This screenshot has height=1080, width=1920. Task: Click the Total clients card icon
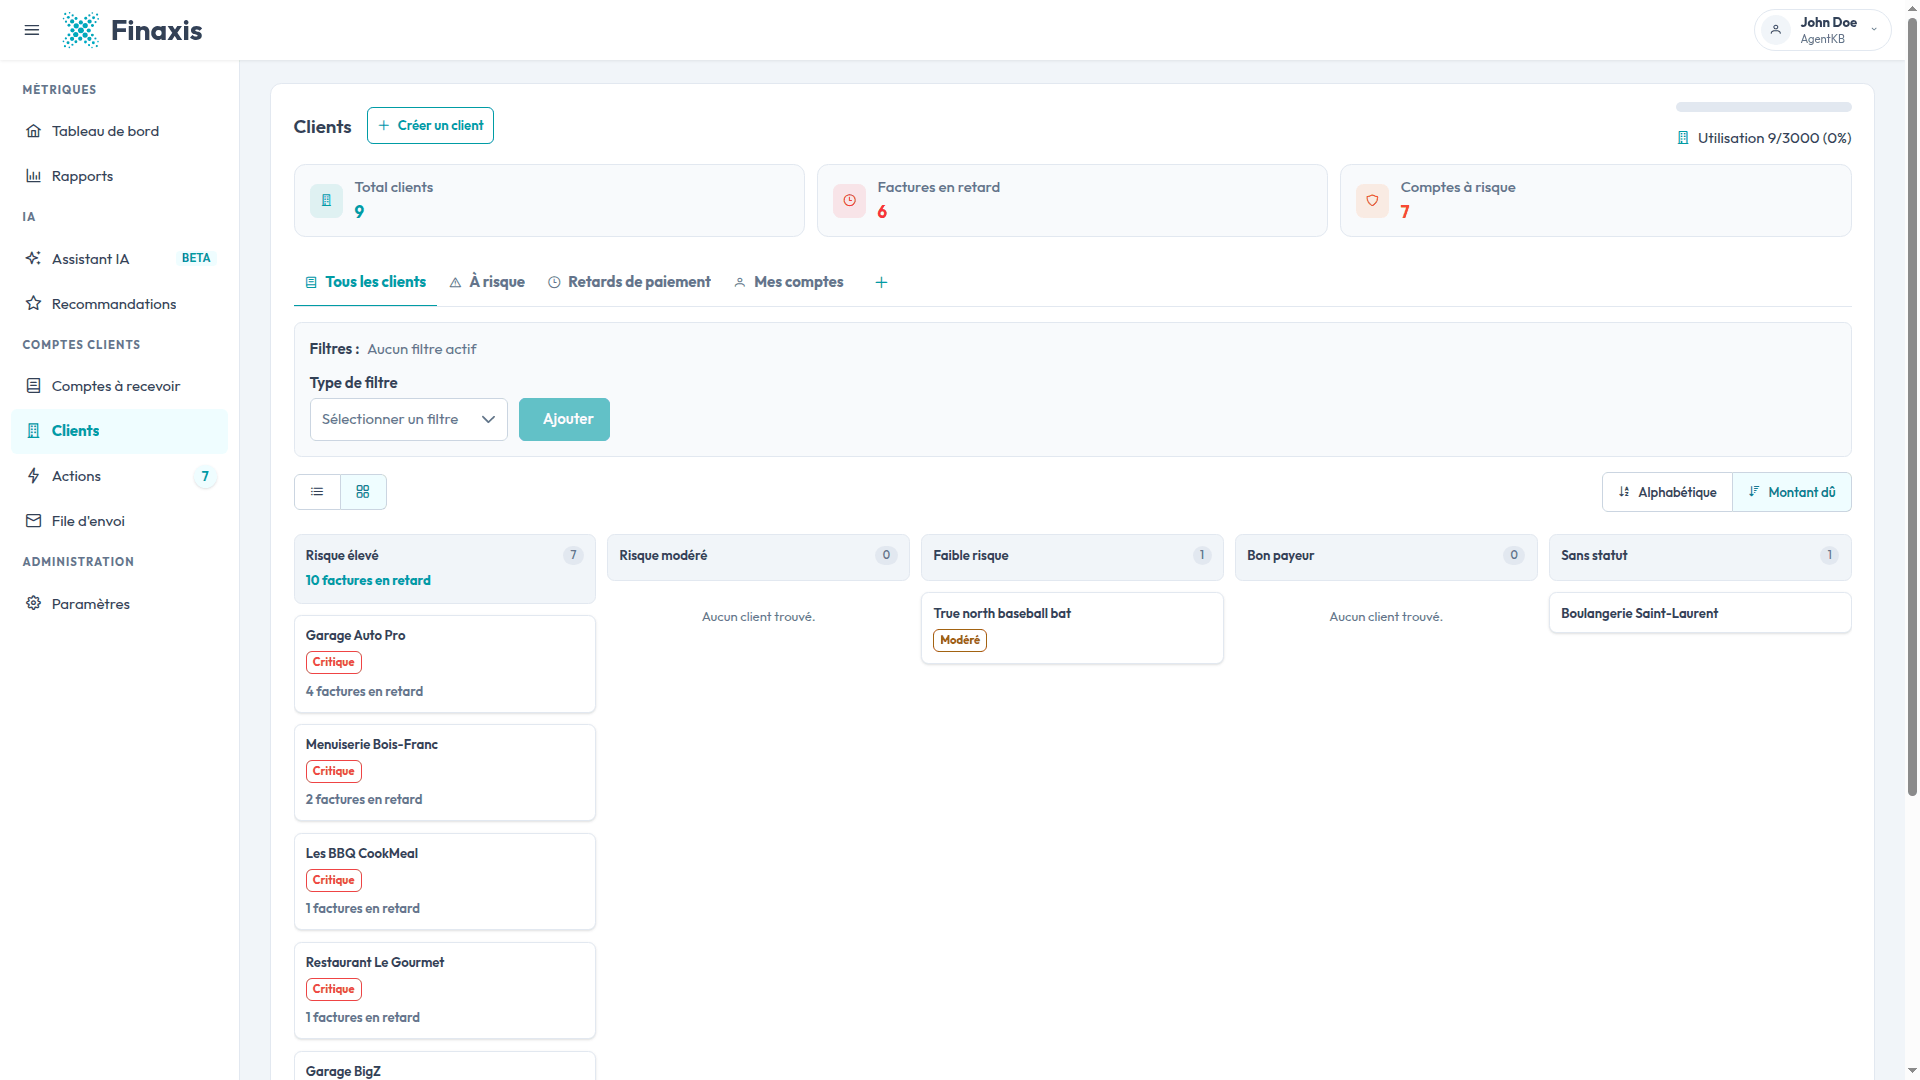coord(326,200)
